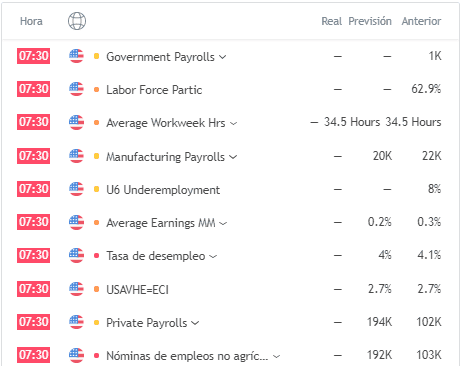Expand Average Earnings MM row

pyautogui.click(x=223, y=223)
